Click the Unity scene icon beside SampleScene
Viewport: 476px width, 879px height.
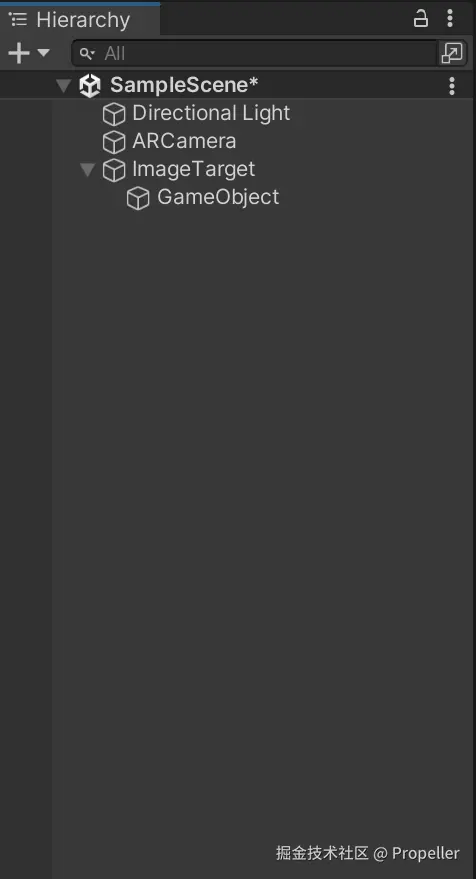pyautogui.click(x=90, y=86)
